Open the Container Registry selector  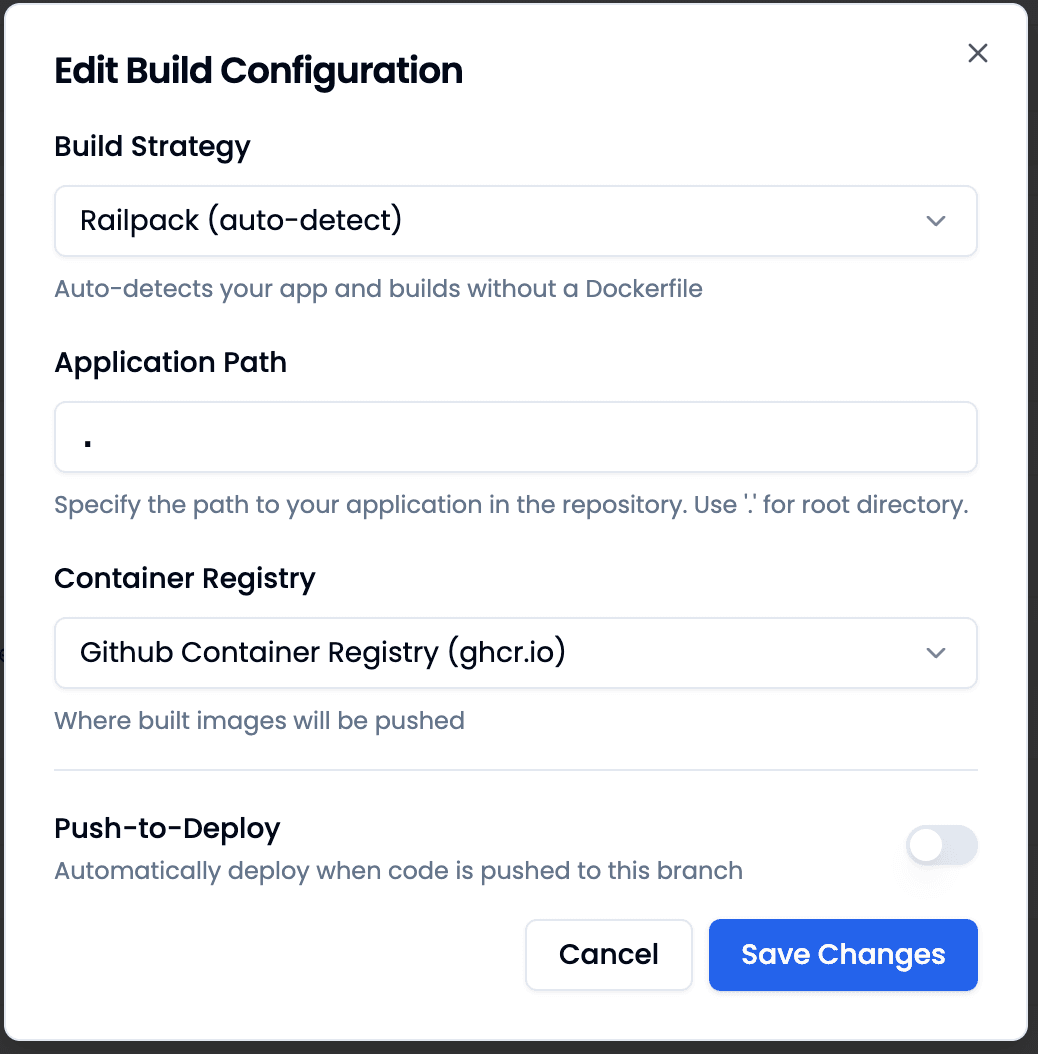click(515, 653)
